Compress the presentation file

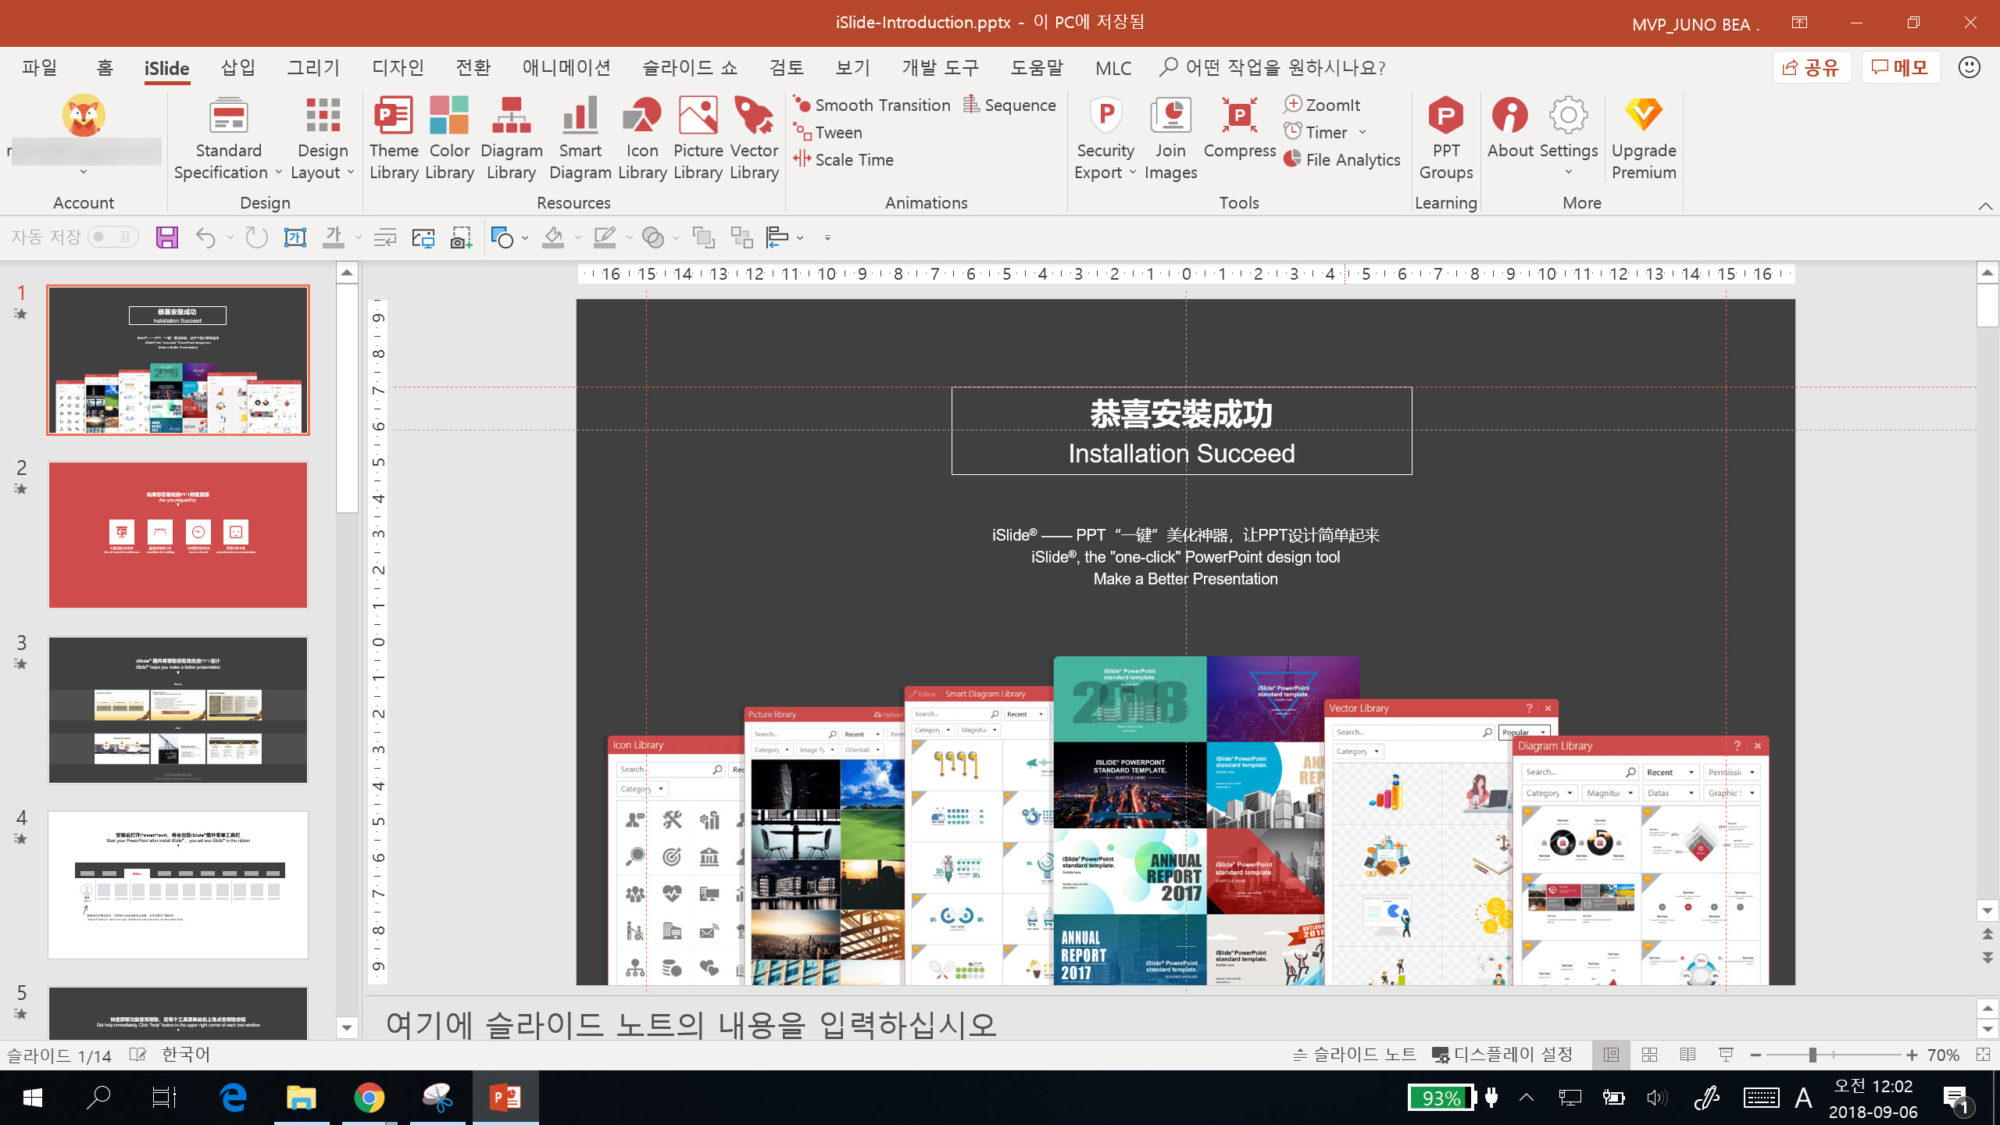pos(1239,128)
